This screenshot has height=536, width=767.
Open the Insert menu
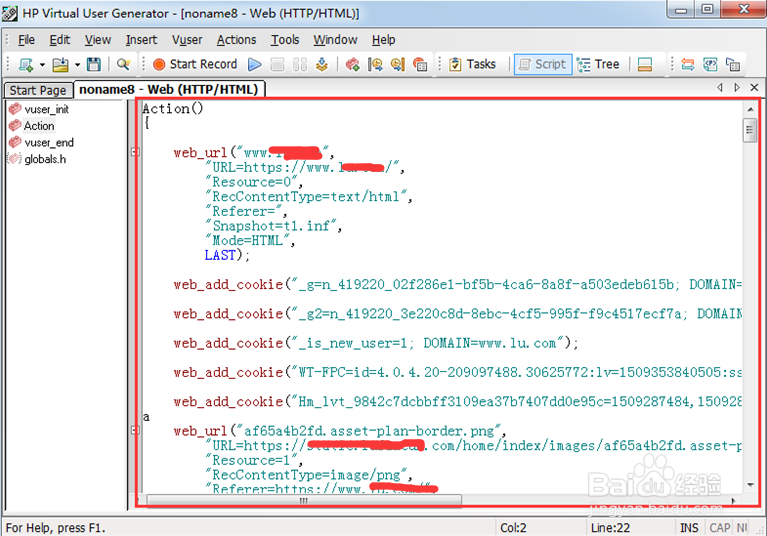[x=141, y=40]
